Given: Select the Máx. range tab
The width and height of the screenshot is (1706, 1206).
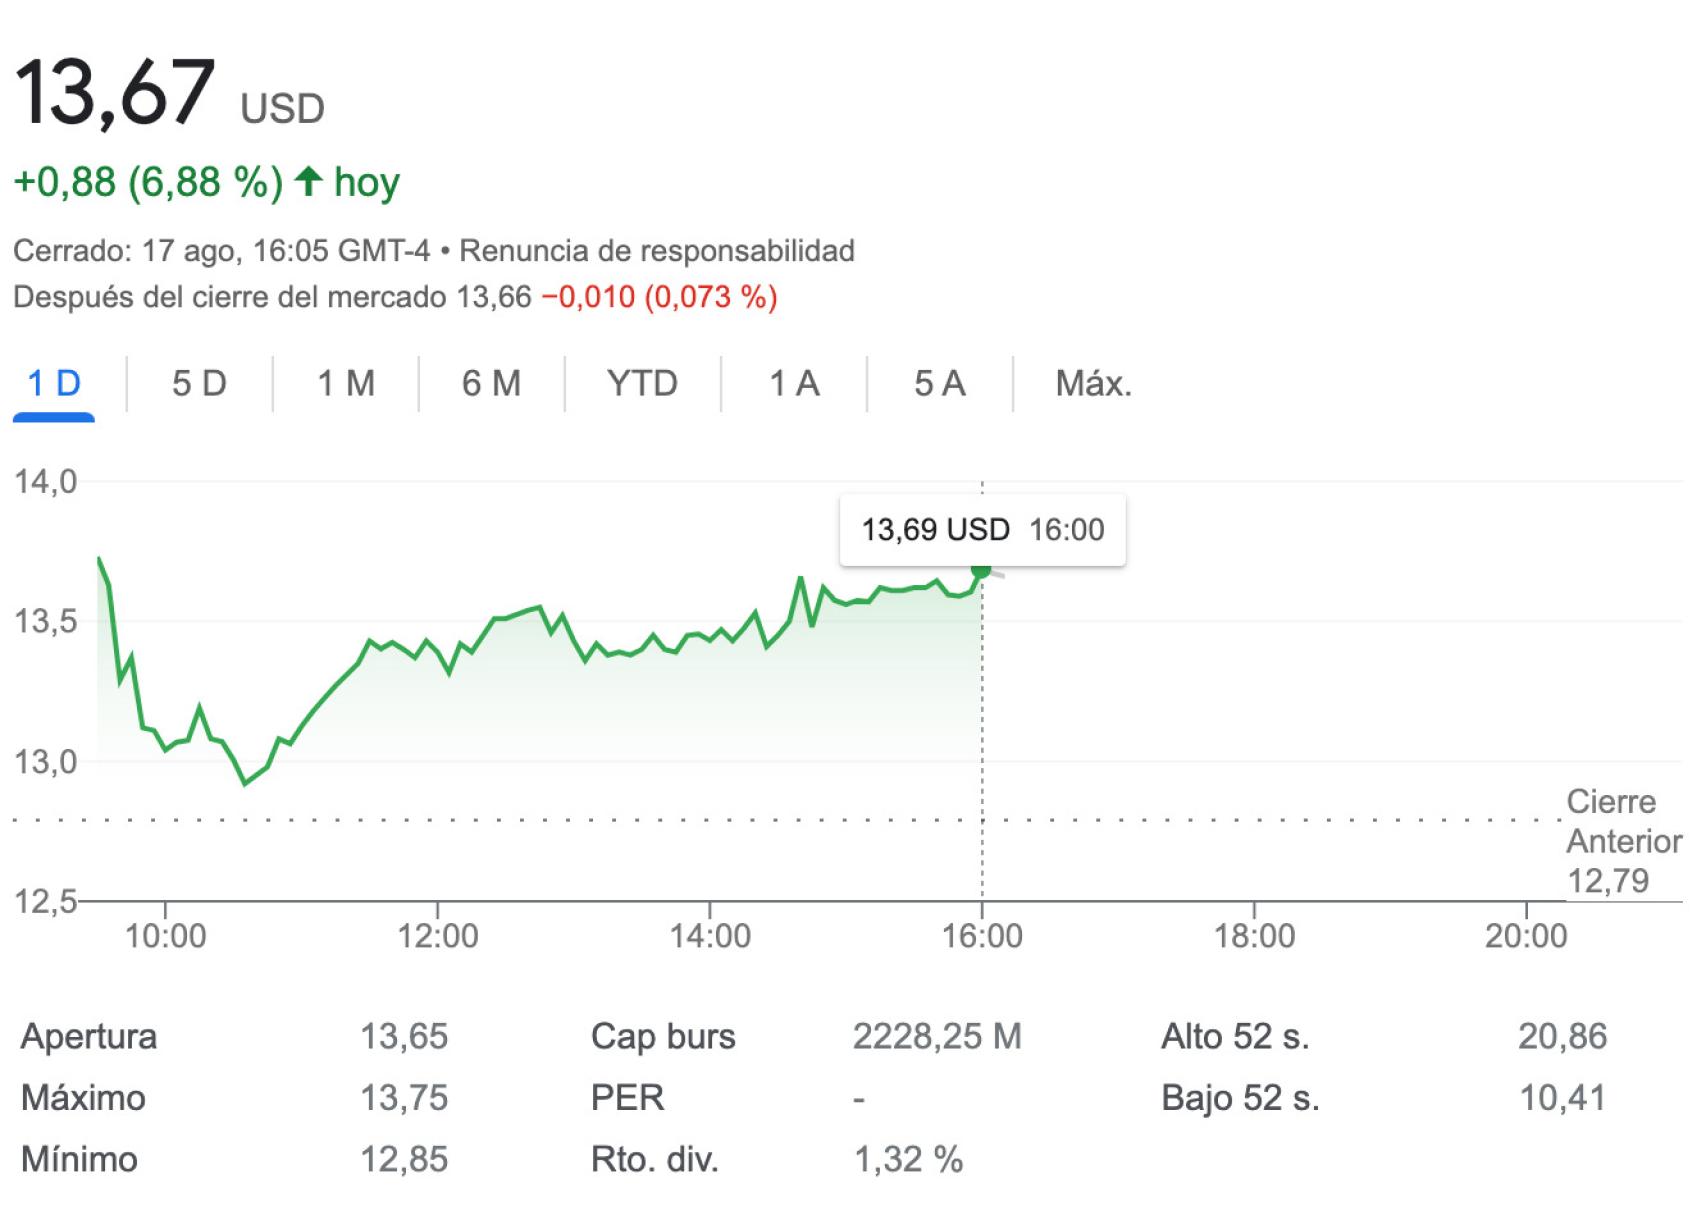Looking at the screenshot, I should tap(1093, 383).
